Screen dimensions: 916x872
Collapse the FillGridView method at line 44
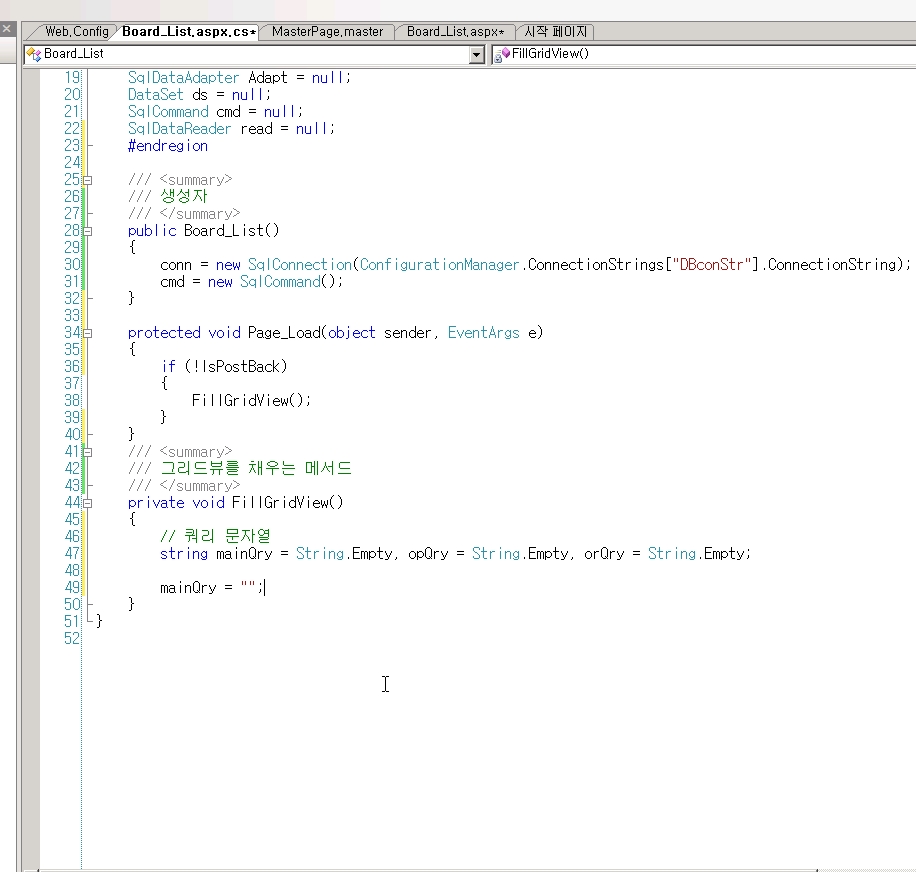[88, 503]
